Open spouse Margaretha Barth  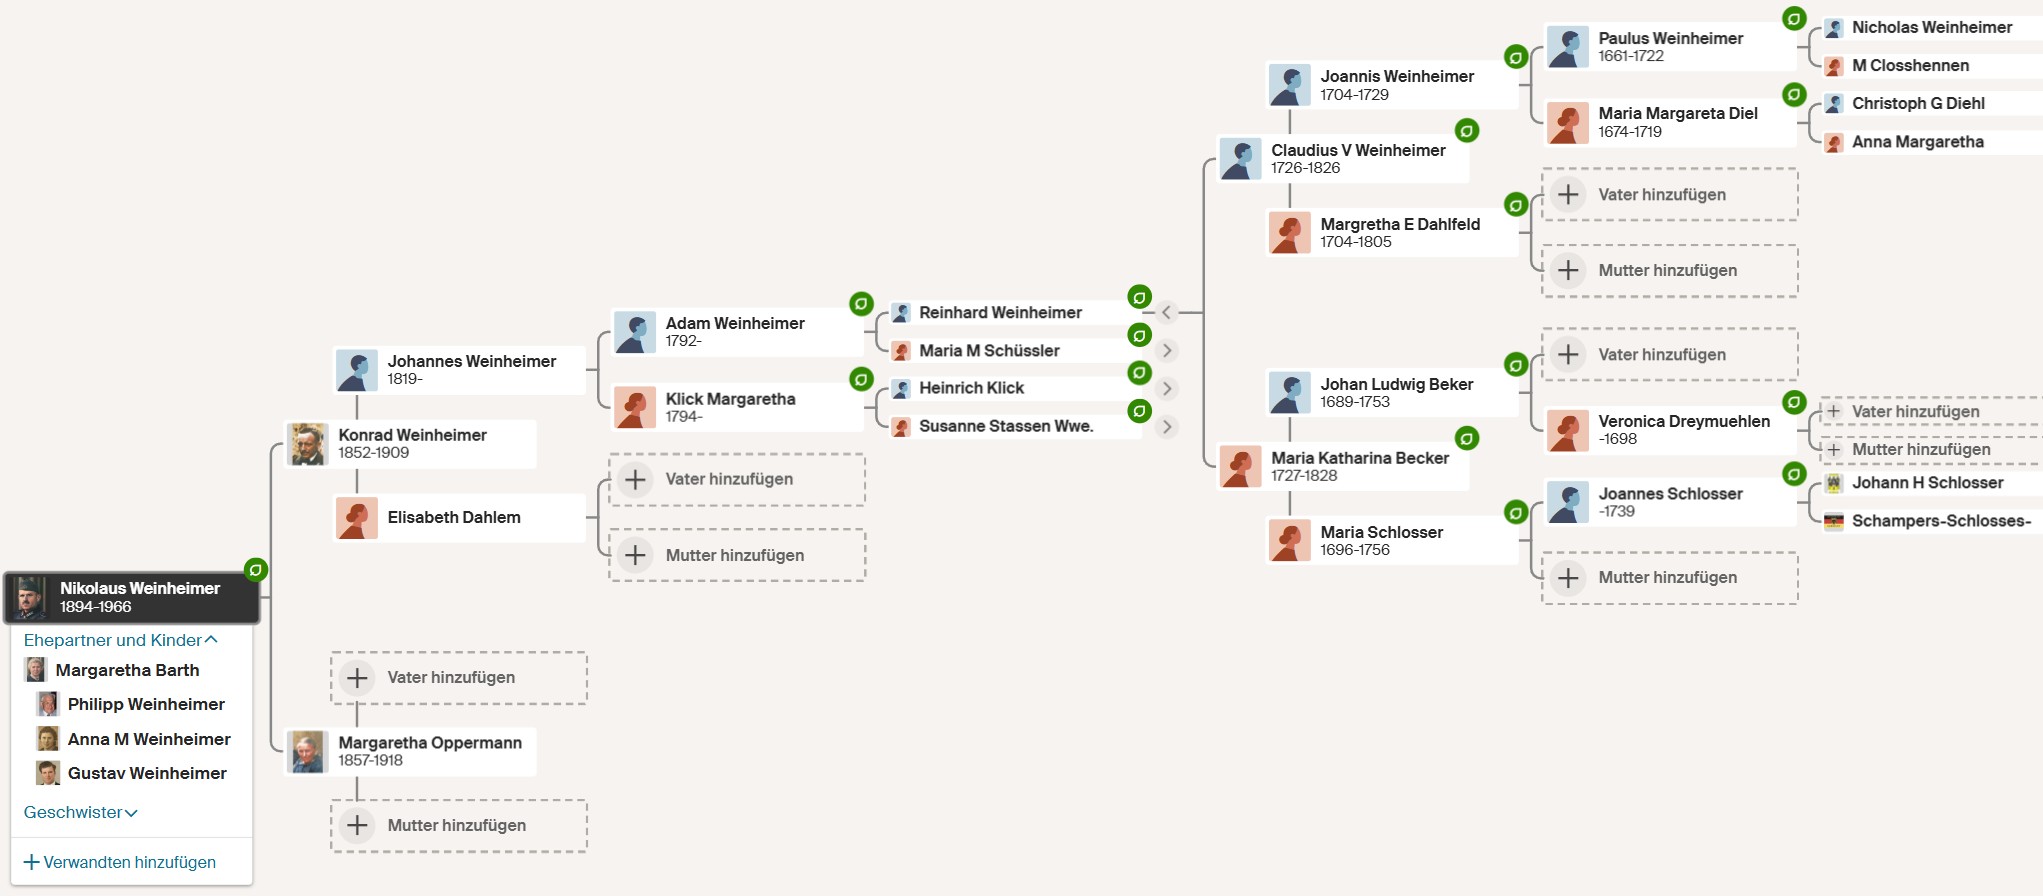[127, 670]
